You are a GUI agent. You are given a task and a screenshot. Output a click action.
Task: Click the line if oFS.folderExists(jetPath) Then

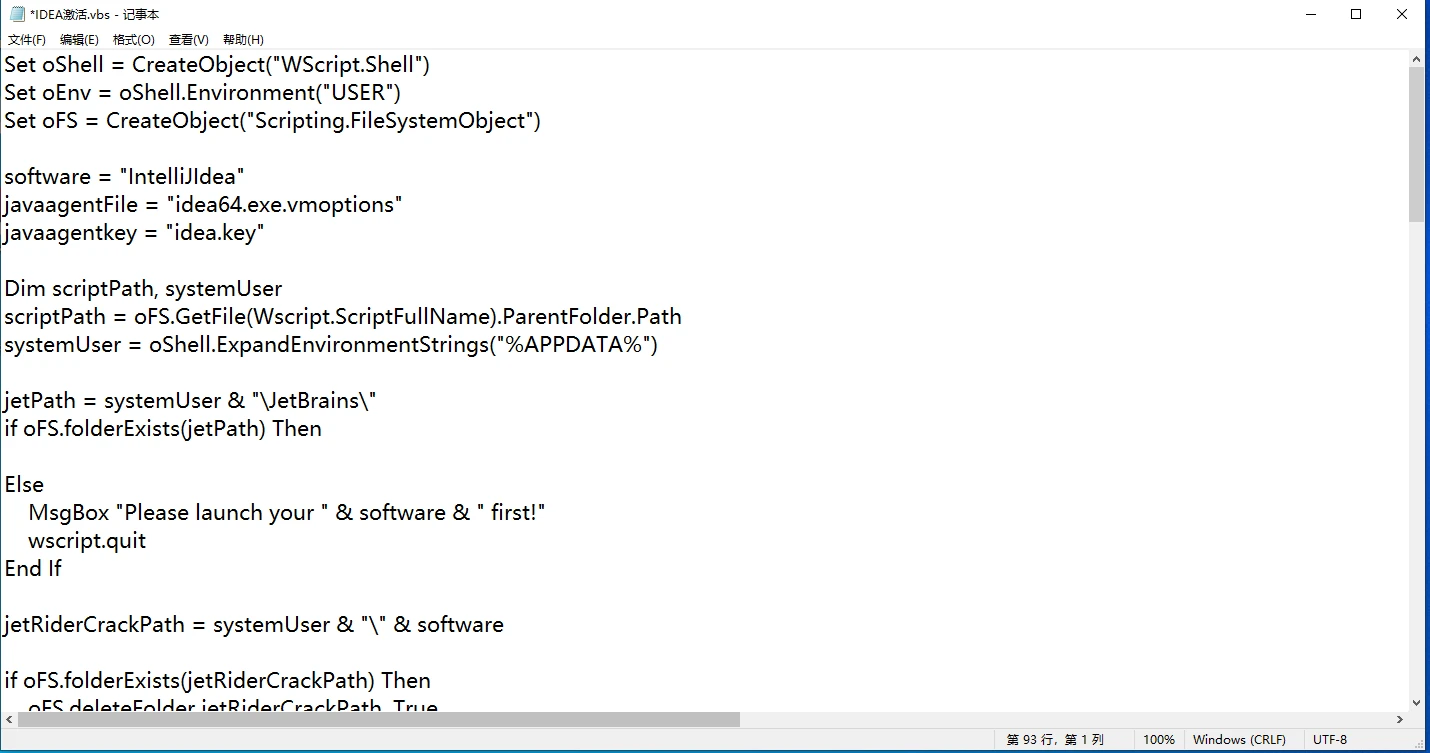(163, 429)
